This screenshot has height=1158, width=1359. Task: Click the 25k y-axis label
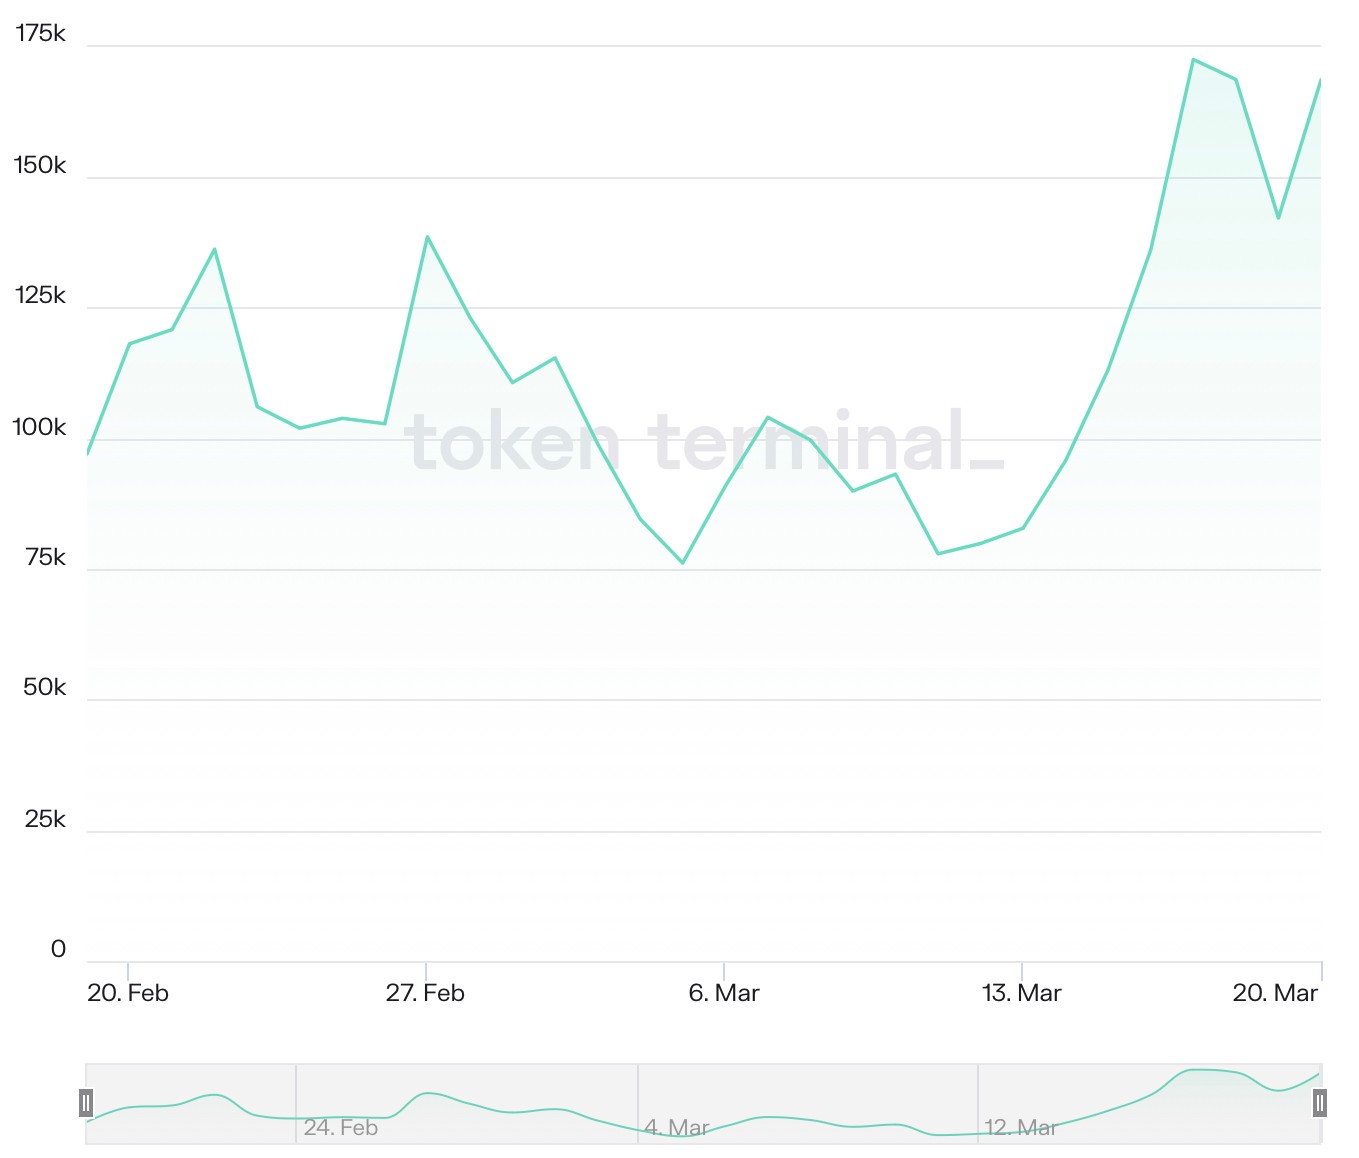click(x=45, y=820)
